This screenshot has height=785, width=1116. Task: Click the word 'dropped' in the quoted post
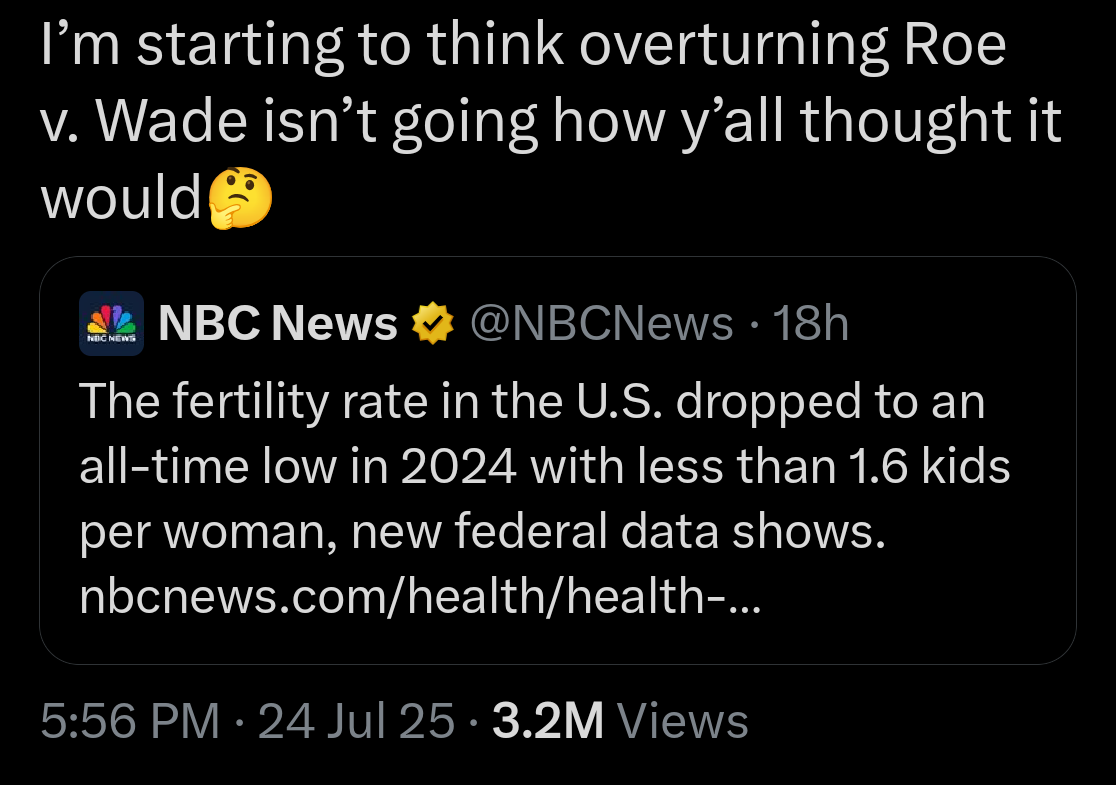point(768,403)
